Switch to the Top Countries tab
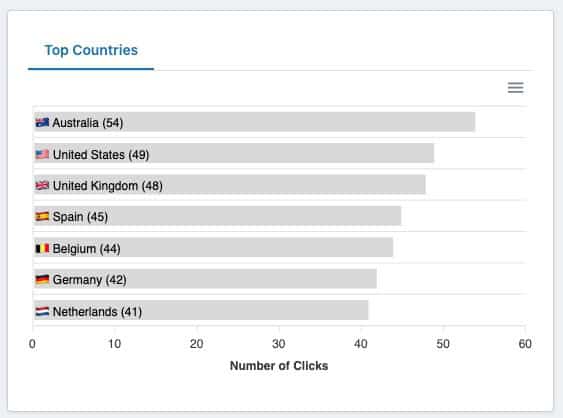The image size is (563, 418). [91, 50]
